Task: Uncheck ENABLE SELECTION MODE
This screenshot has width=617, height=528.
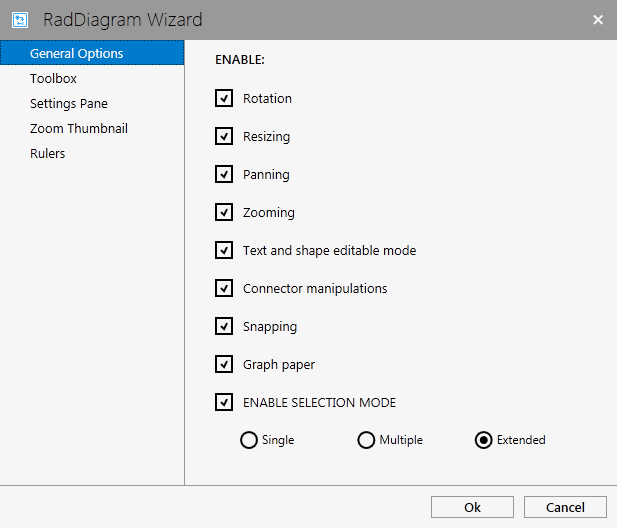Action: click(x=224, y=402)
